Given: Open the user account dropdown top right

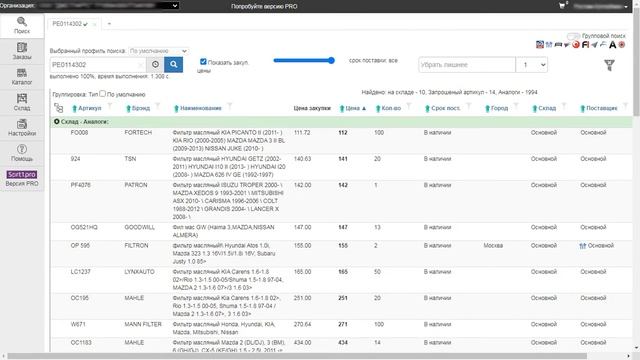Looking at the screenshot, I should pyautogui.click(x=600, y=6).
